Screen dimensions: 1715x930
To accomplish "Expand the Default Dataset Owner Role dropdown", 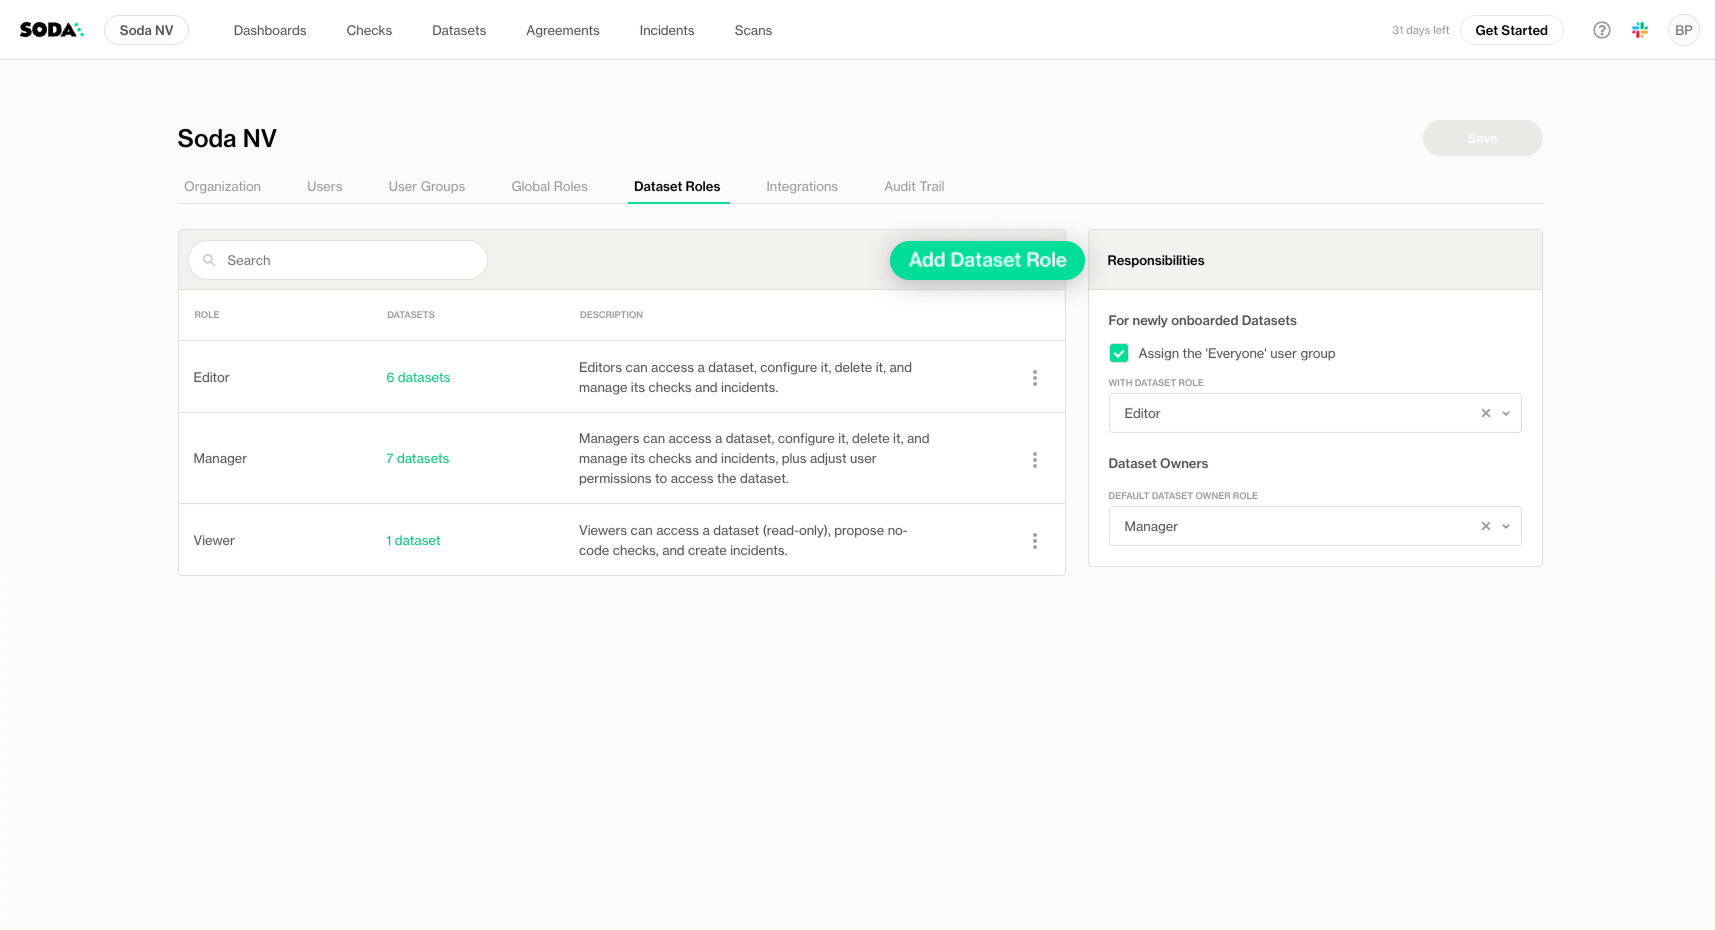I will click(1506, 526).
